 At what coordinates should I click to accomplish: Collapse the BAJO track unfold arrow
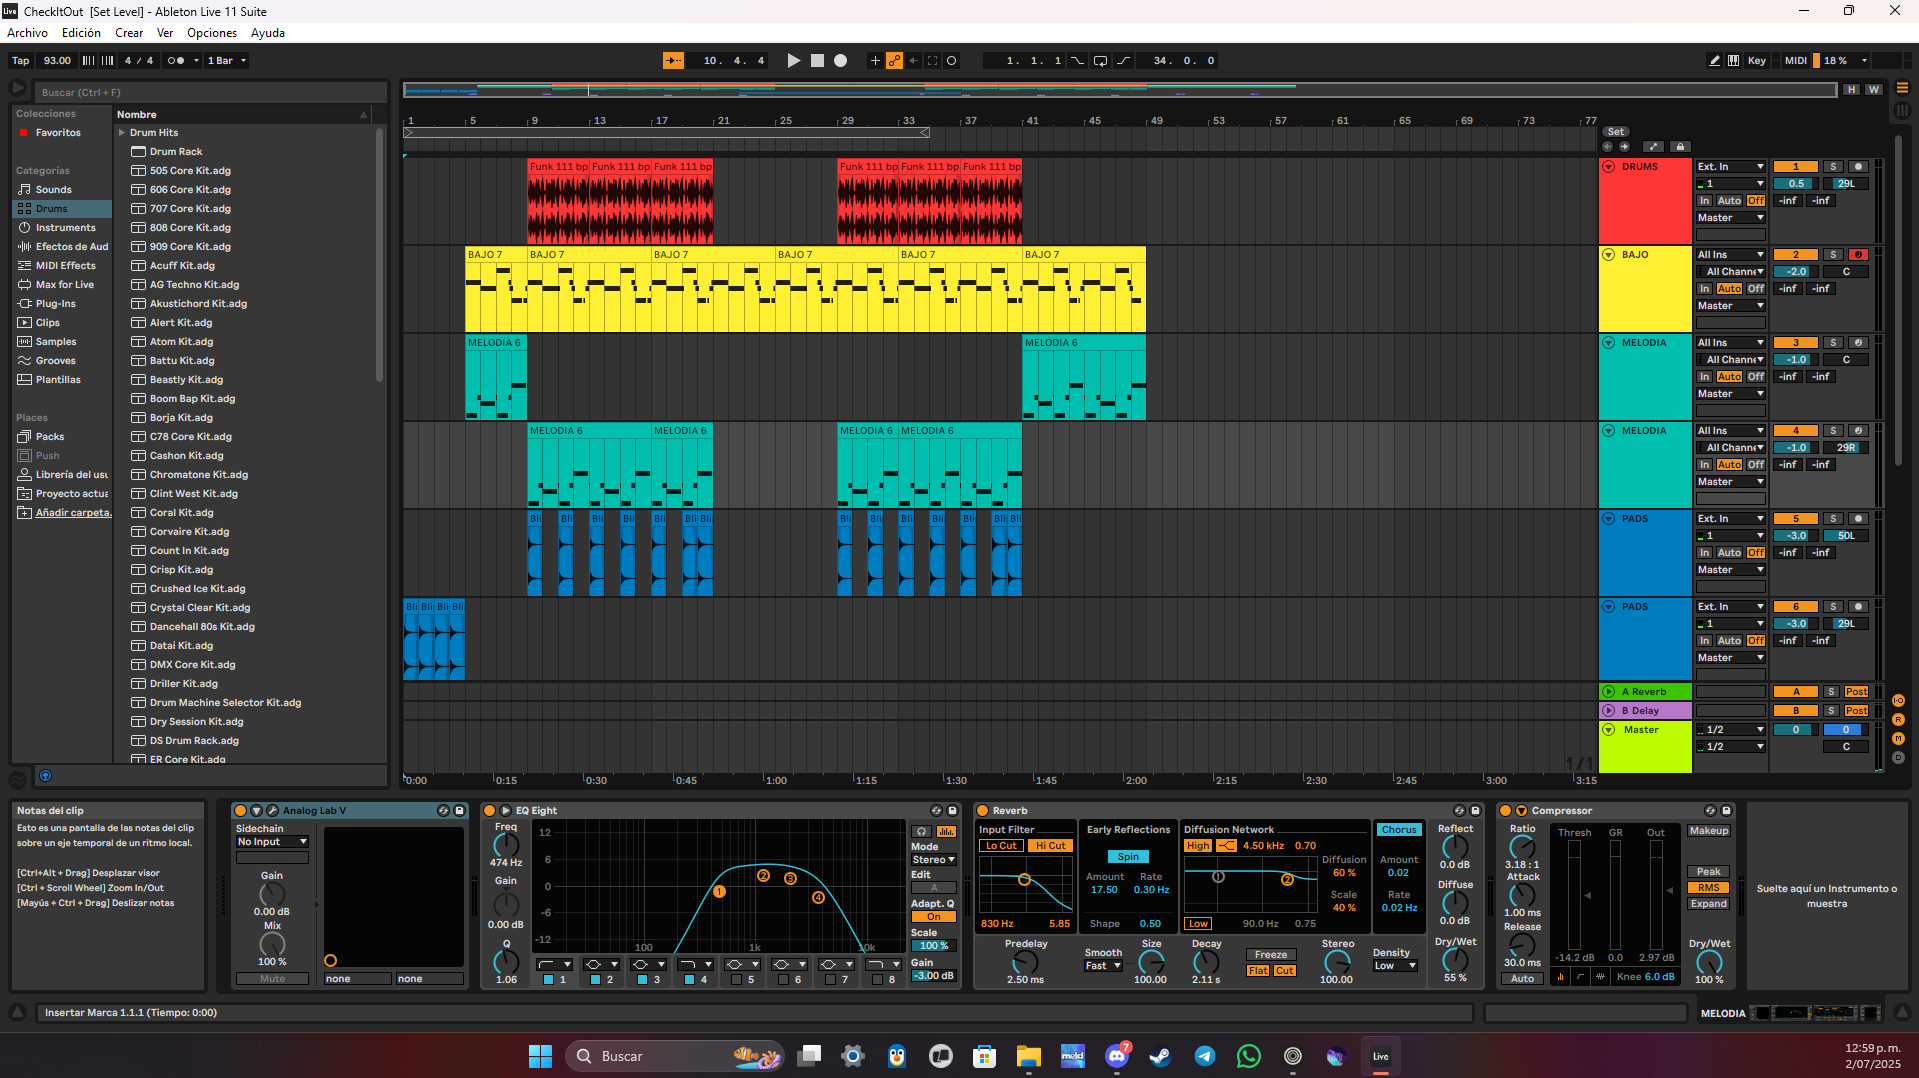click(x=1608, y=255)
